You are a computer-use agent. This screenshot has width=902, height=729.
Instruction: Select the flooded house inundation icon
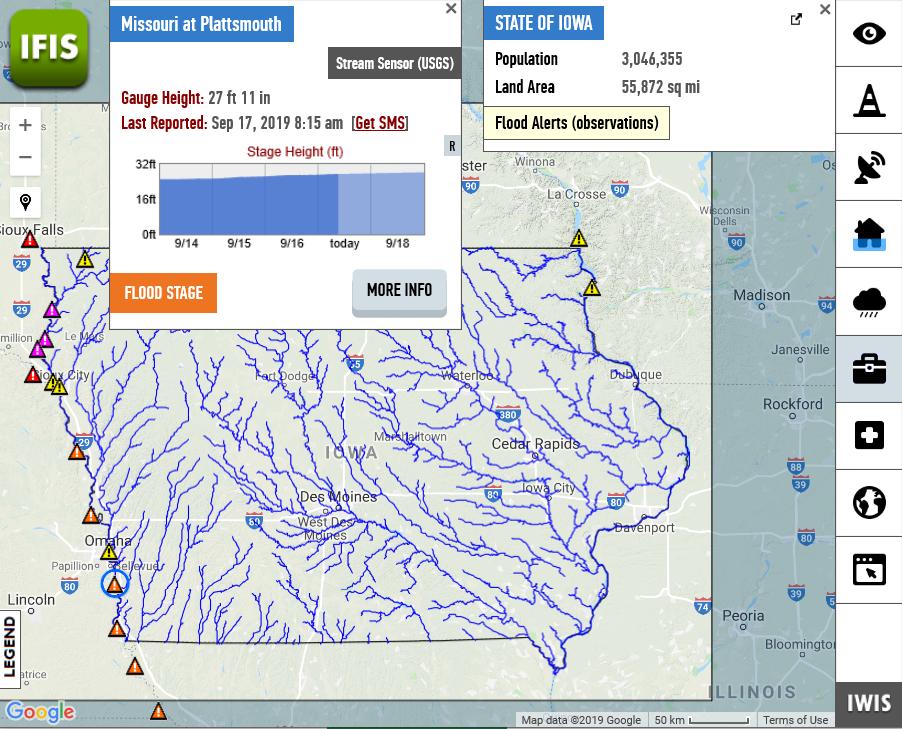click(x=868, y=233)
